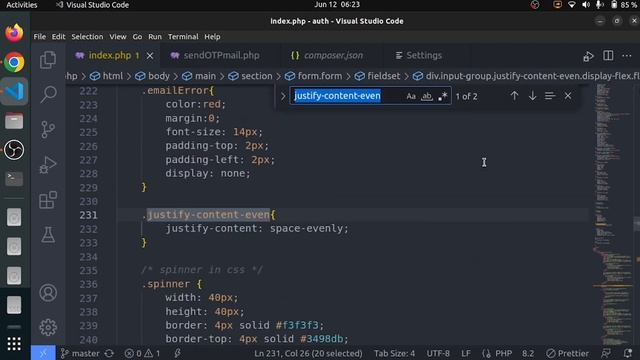The width and height of the screenshot is (640, 360).
Task: Open the File menu
Action: [x=40, y=37]
